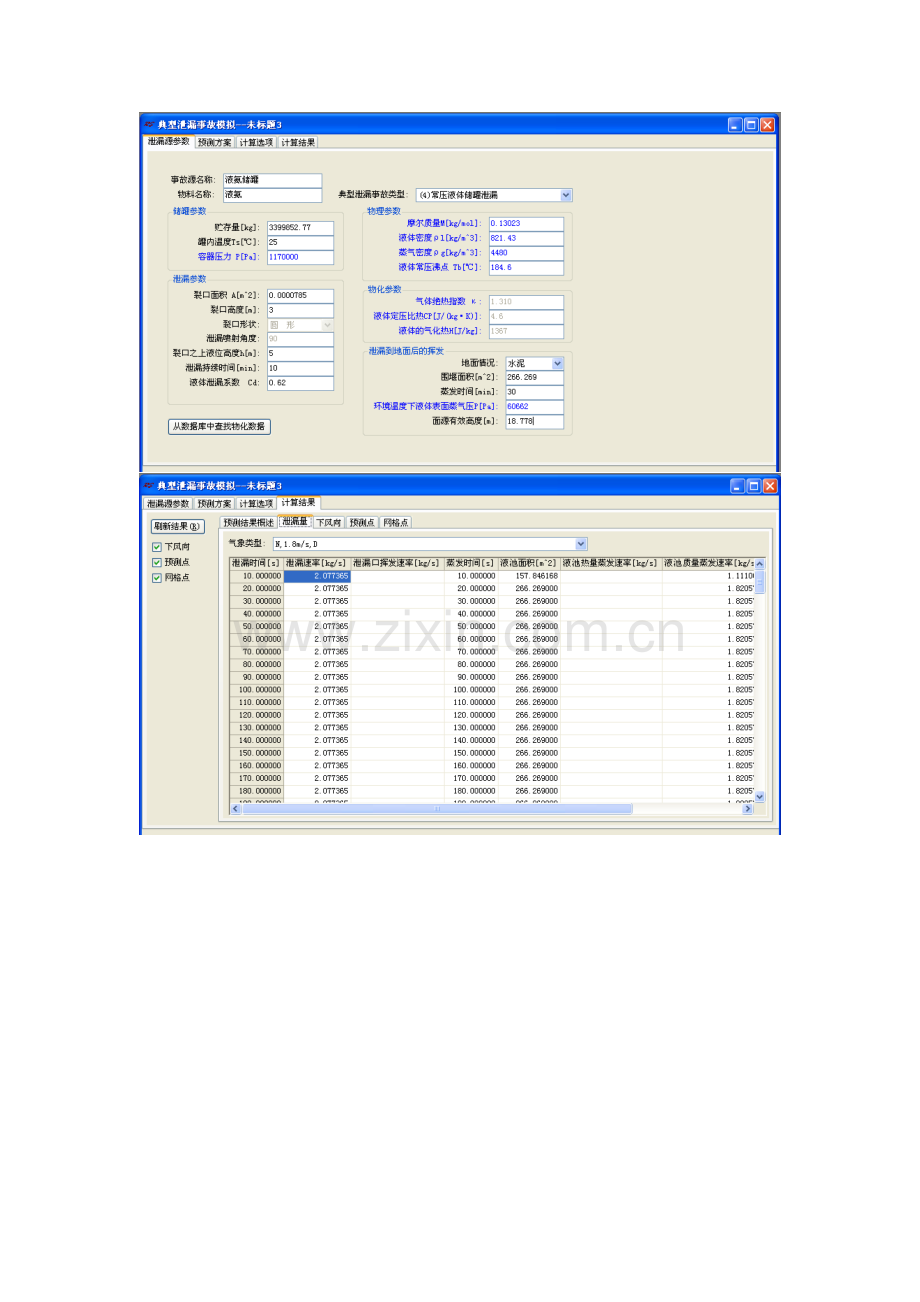
Task: Click the 泄漏口挥发速率[kg/s] column header
Action: 397,563
